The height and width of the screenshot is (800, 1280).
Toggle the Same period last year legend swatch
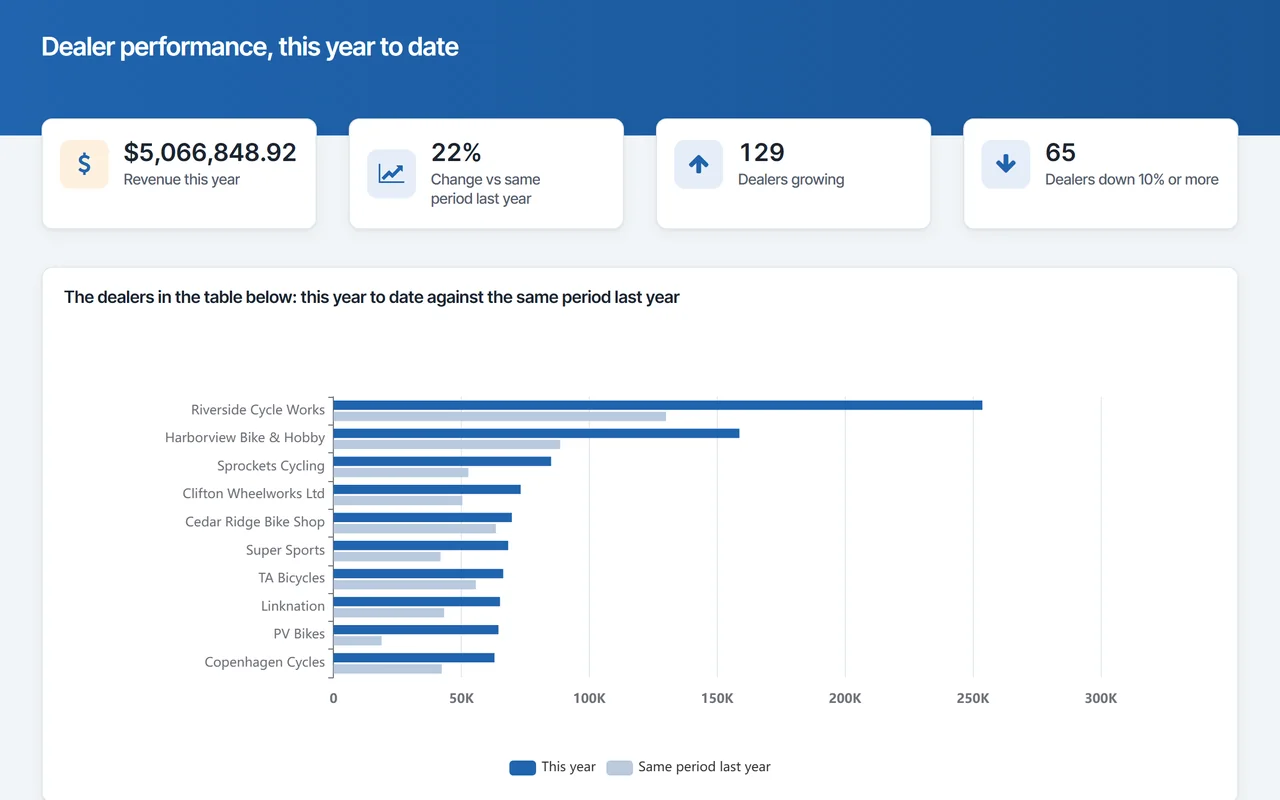point(619,767)
